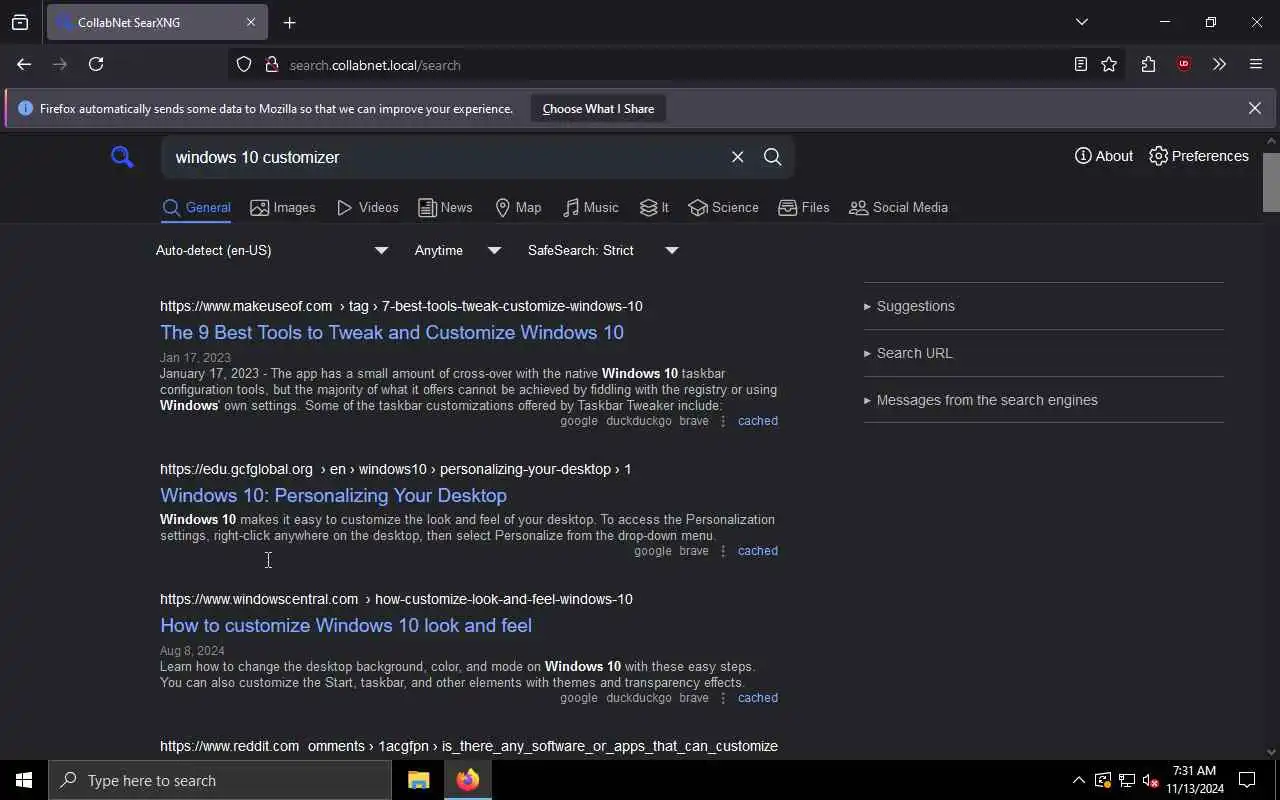
Task: Open the more-options dots on windowscentral result
Action: point(723,698)
